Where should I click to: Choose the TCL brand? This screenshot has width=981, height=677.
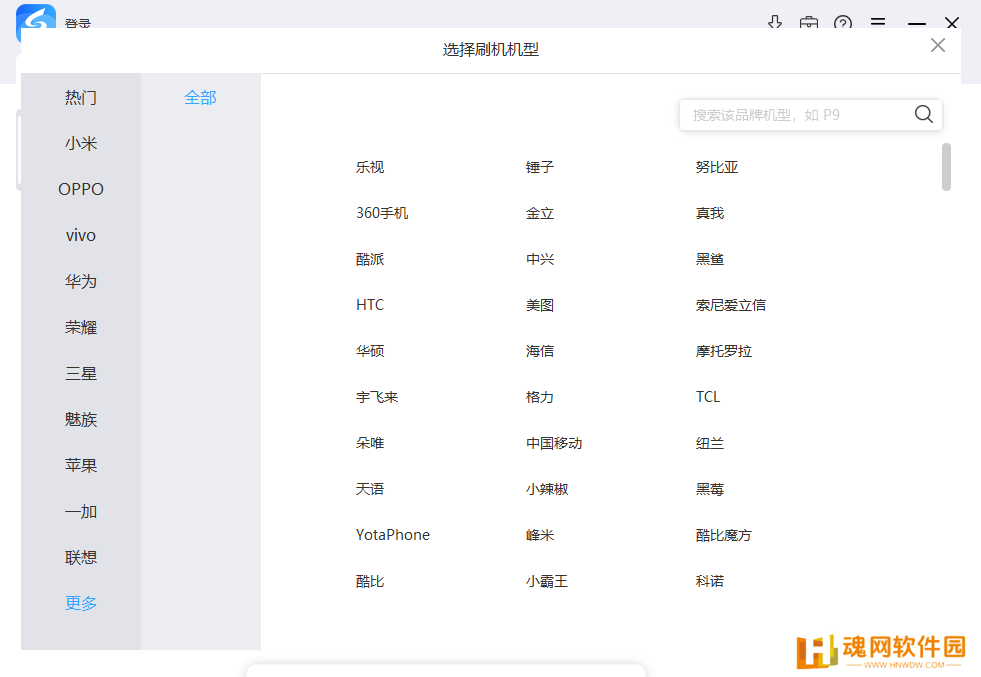(x=708, y=397)
